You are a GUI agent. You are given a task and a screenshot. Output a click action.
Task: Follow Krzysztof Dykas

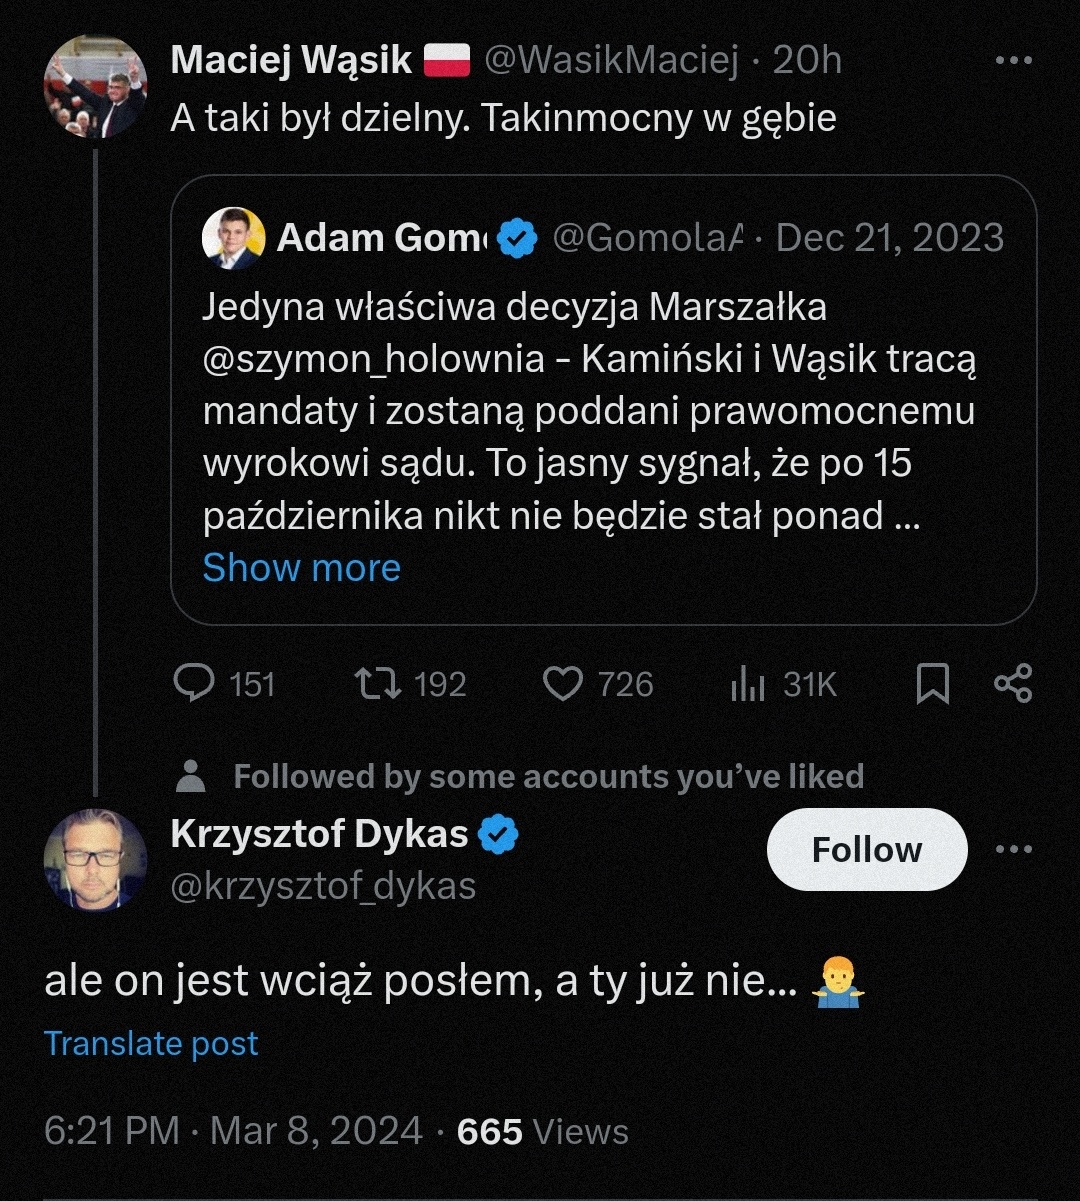pyautogui.click(x=867, y=849)
